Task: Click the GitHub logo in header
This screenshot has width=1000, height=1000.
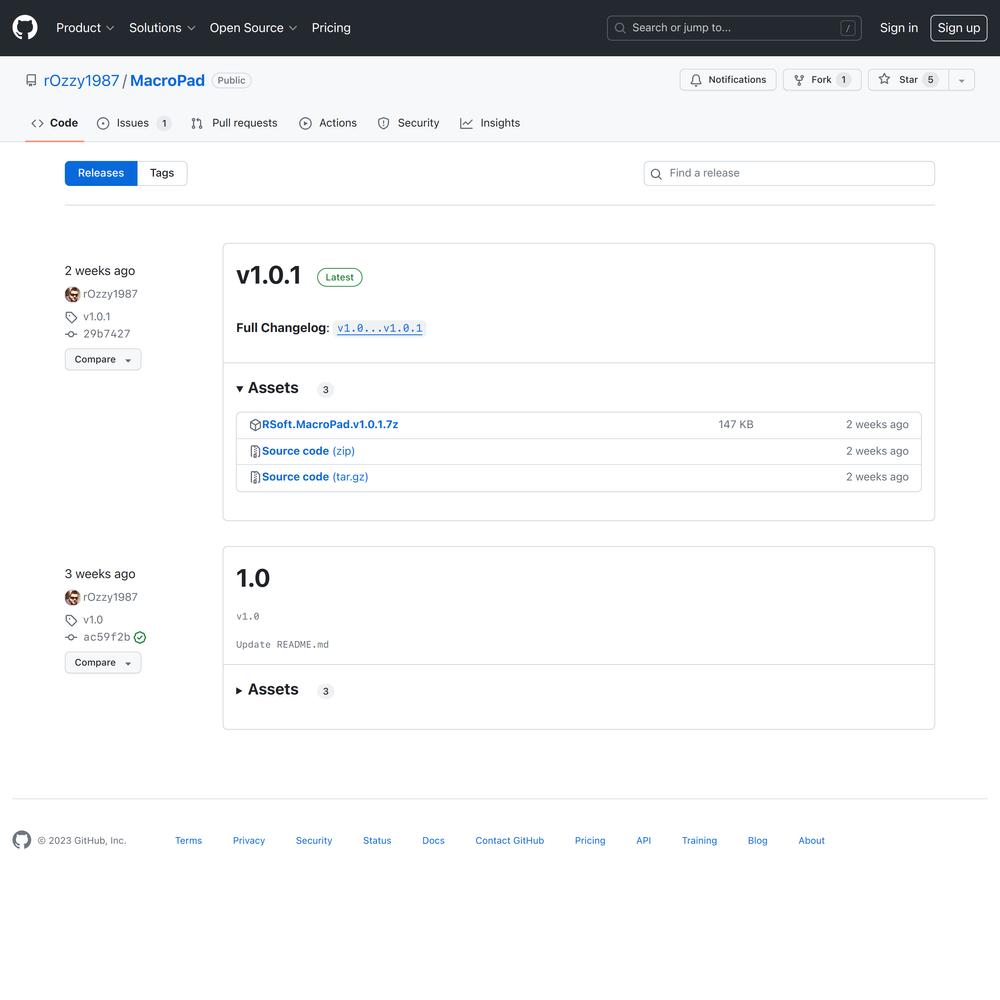Action: [25, 28]
